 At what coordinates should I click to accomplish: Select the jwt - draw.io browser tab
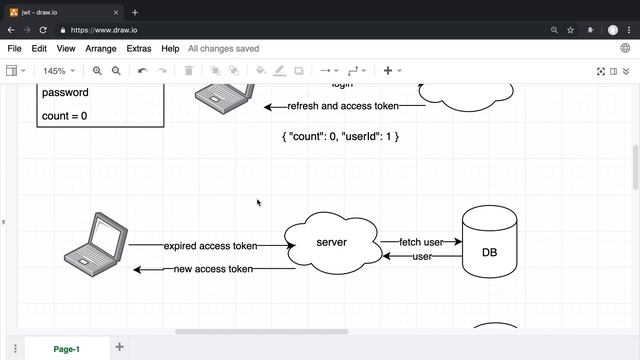coord(64,12)
